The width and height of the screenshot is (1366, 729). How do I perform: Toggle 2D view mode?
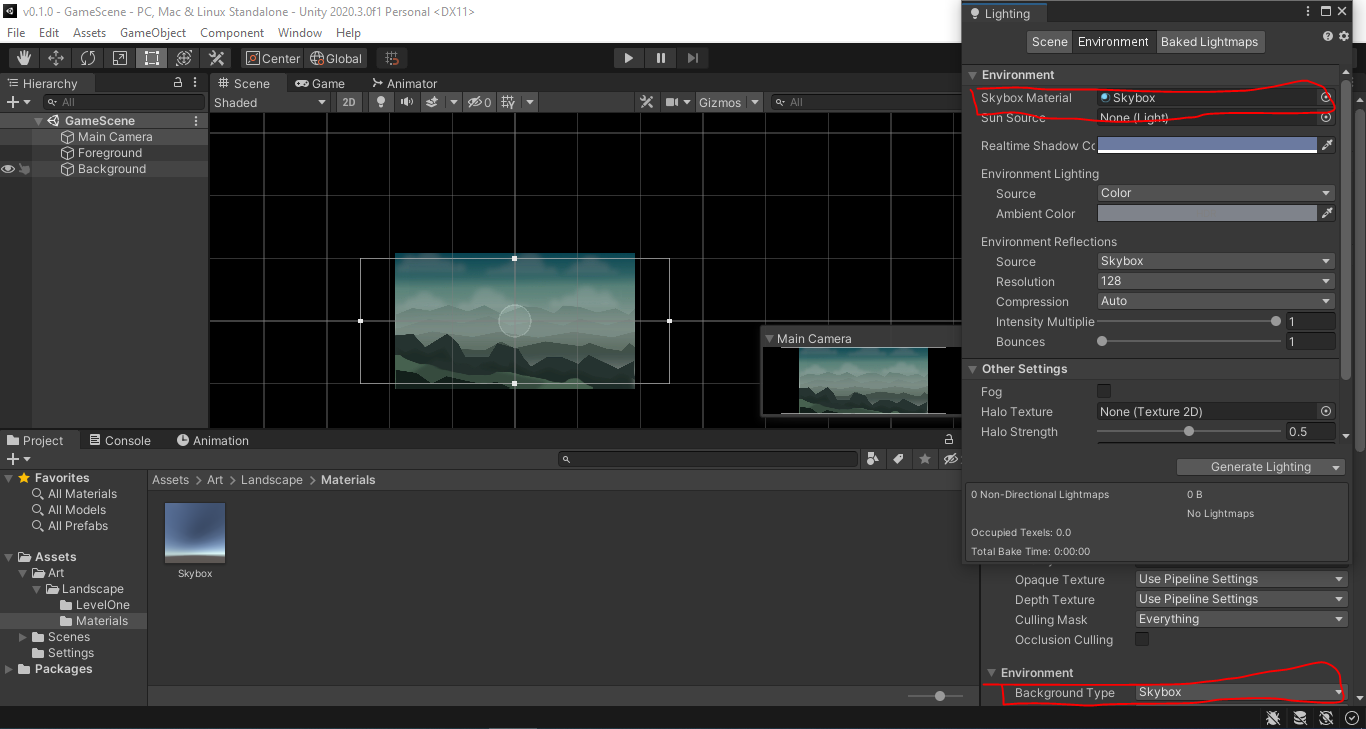click(x=348, y=102)
